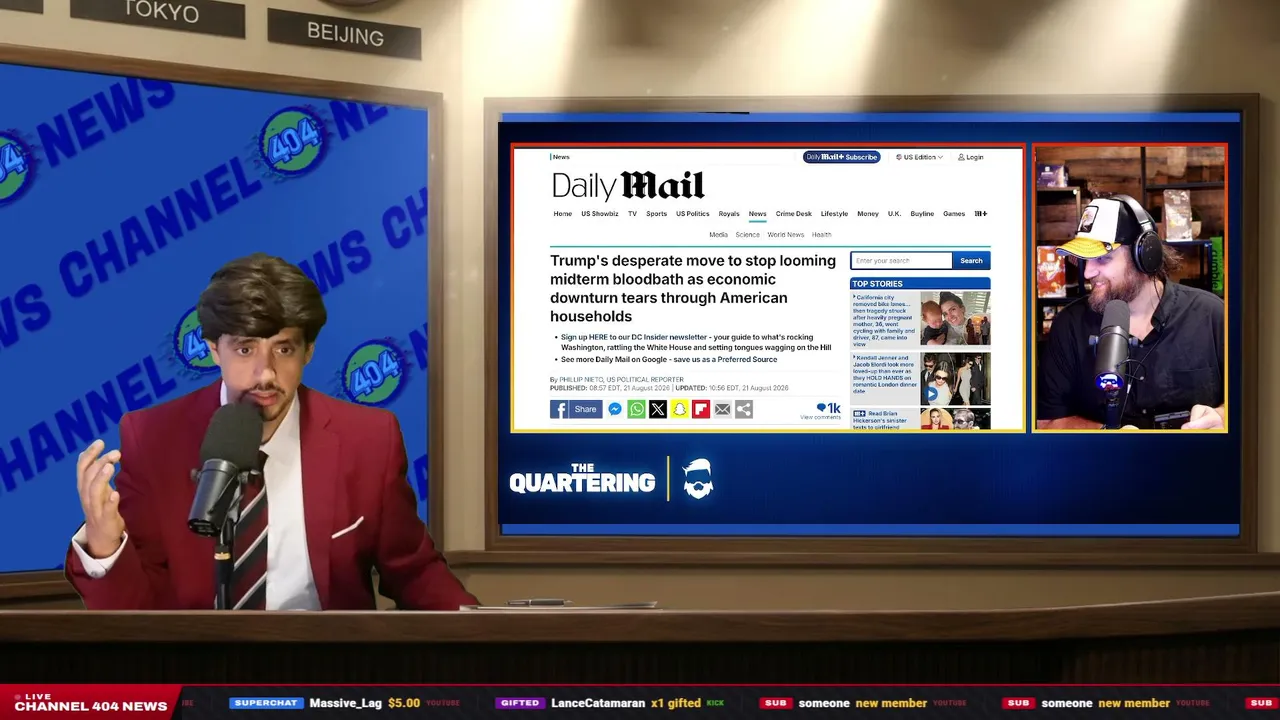Viewport: 1280px width, 720px height.
Task: Open the California city bike lanes story
Action: point(884,320)
